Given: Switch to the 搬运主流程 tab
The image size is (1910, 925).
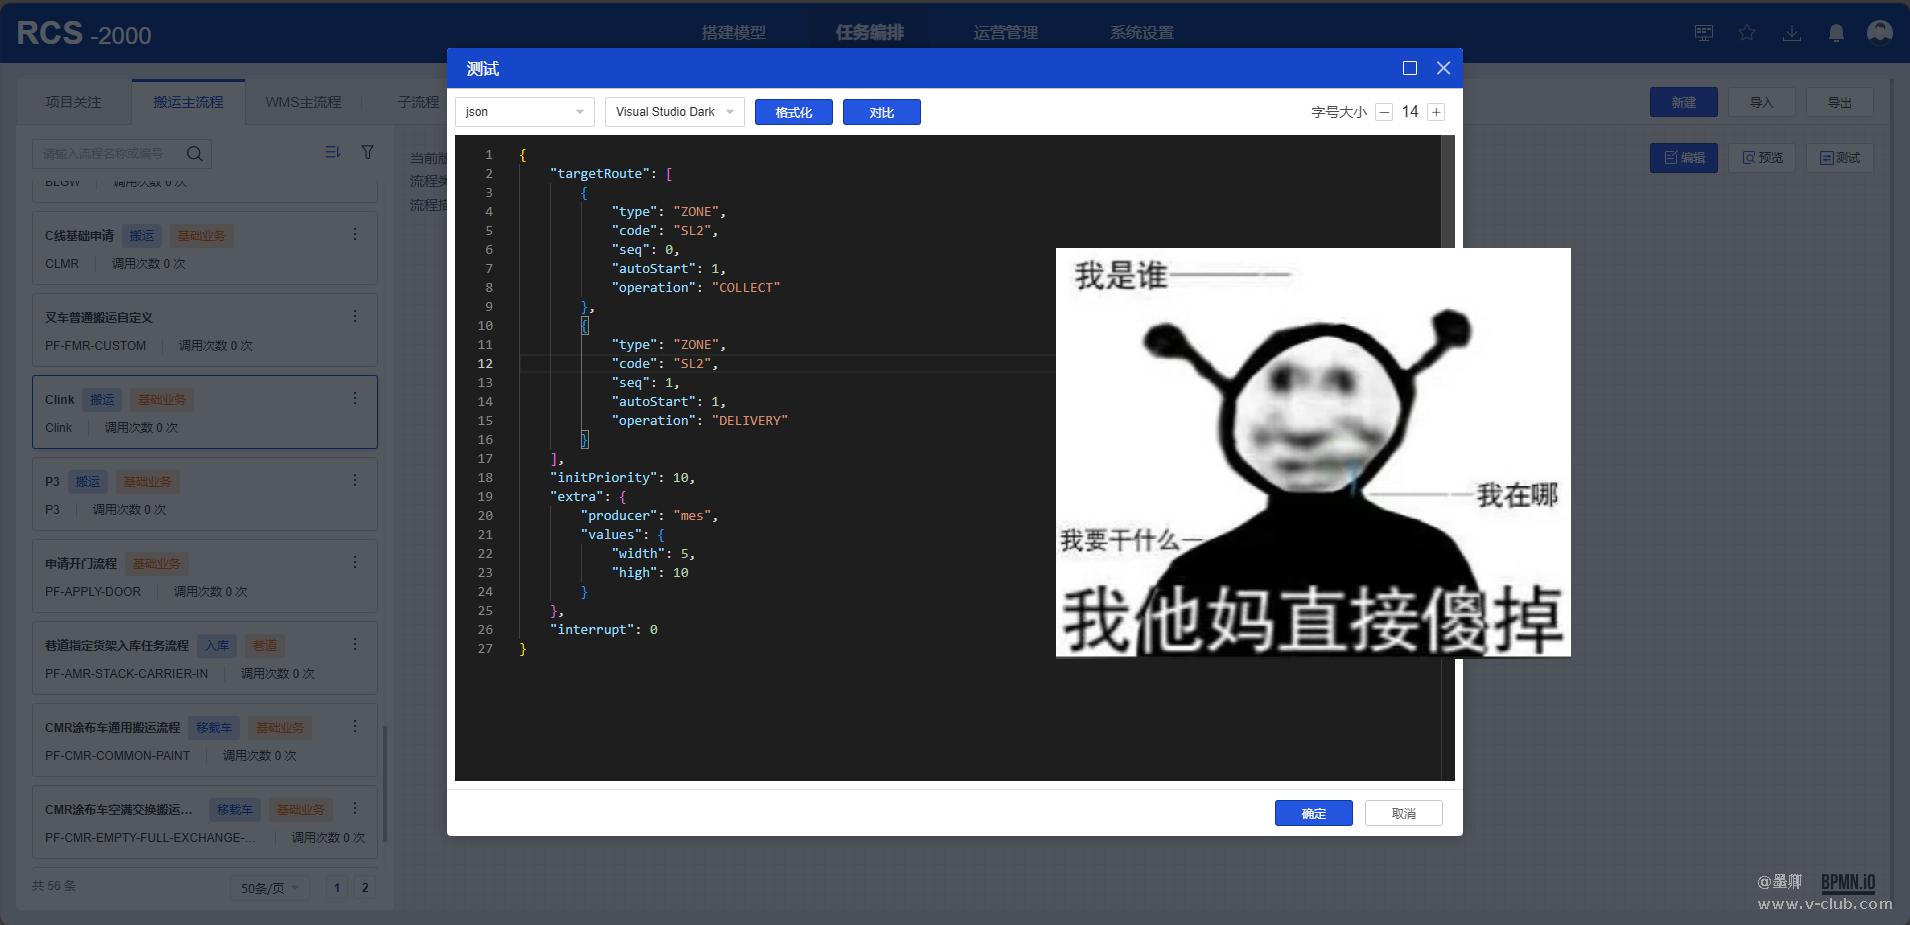Looking at the screenshot, I should pyautogui.click(x=188, y=102).
